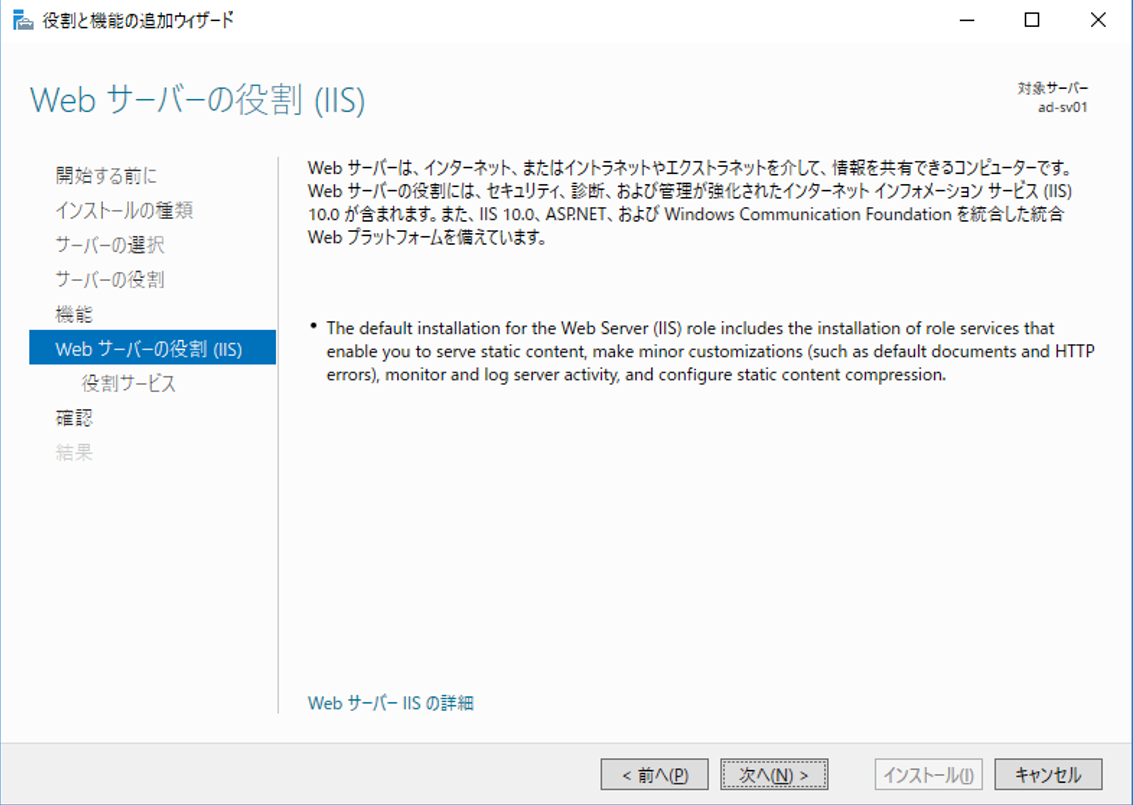Go to the 確認 step
Screen dimensions: 1133x805
74,418
